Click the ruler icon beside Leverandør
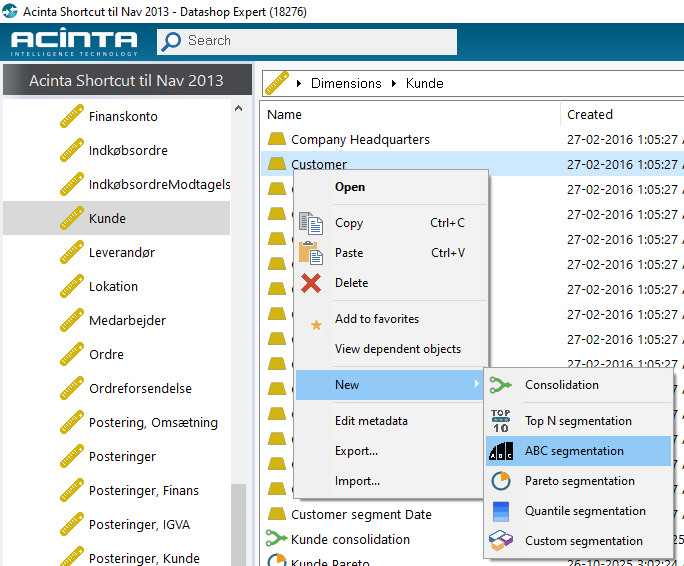This screenshot has height=566, width=684. point(72,252)
